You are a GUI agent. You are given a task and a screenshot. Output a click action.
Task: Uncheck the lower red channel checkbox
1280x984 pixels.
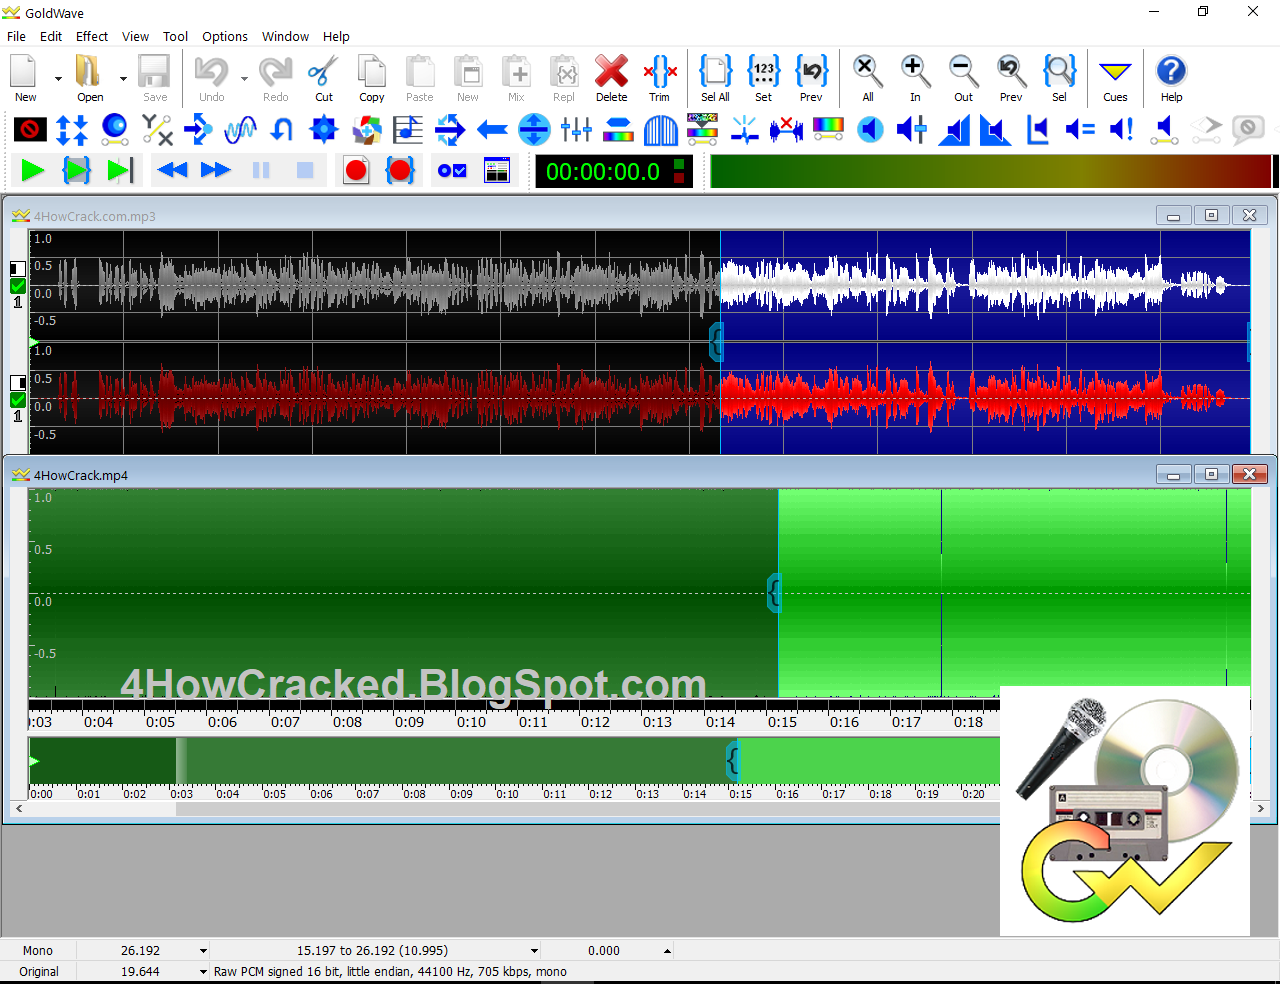click(17, 399)
